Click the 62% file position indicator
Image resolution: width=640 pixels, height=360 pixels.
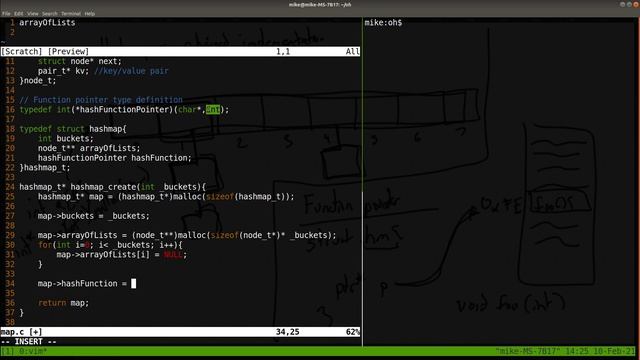(353, 332)
